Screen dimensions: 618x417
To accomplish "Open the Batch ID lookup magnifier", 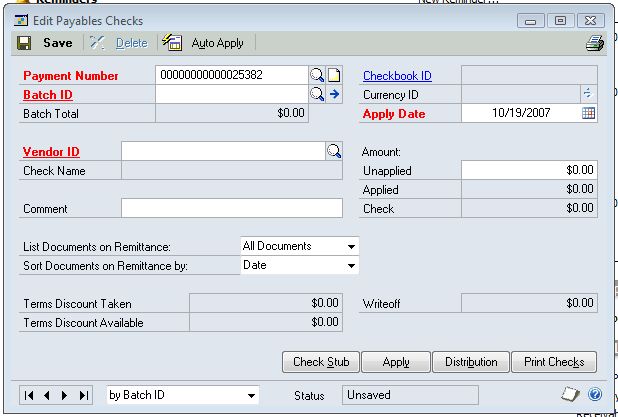I will pos(317,94).
